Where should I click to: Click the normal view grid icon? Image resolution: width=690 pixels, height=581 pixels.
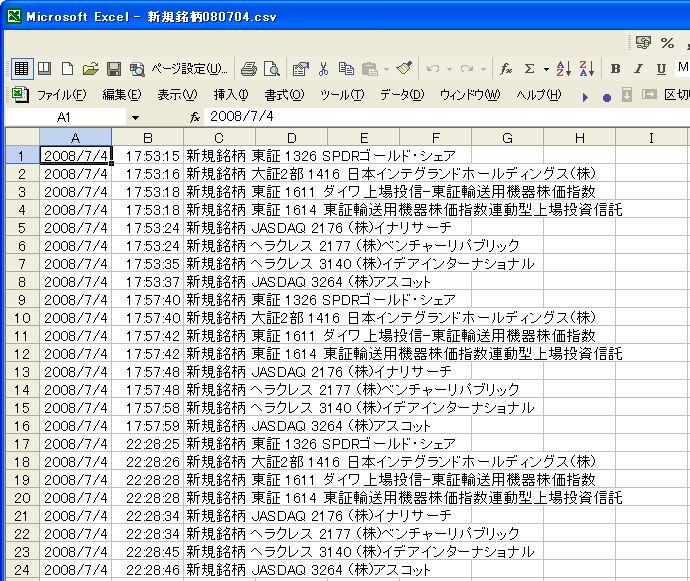pyautogui.click(x=22, y=69)
